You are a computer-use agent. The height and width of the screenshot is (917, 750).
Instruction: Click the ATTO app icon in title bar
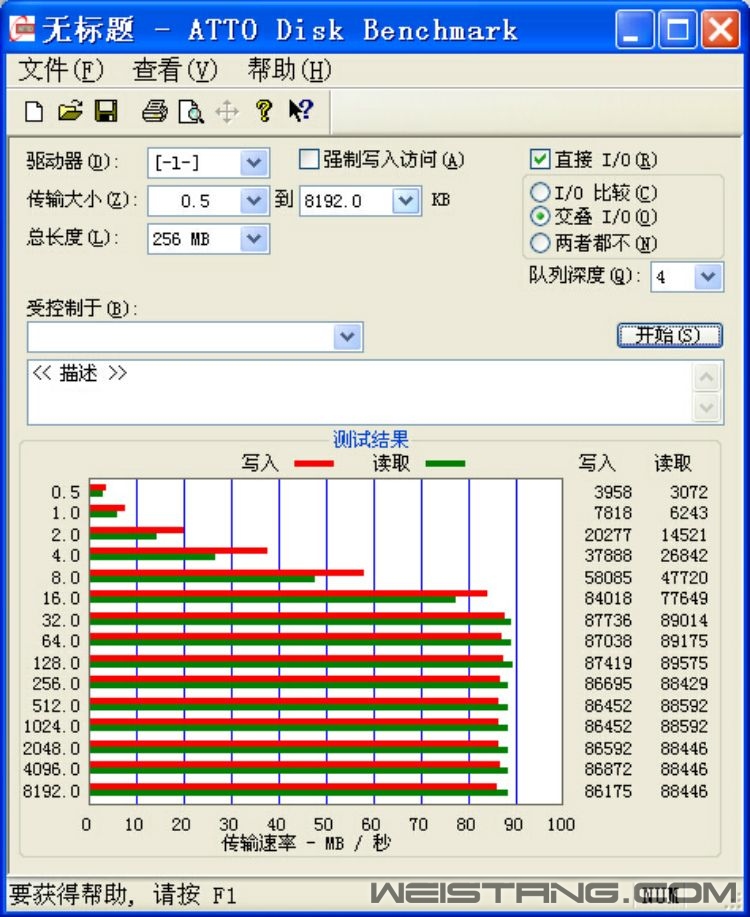point(22,27)
